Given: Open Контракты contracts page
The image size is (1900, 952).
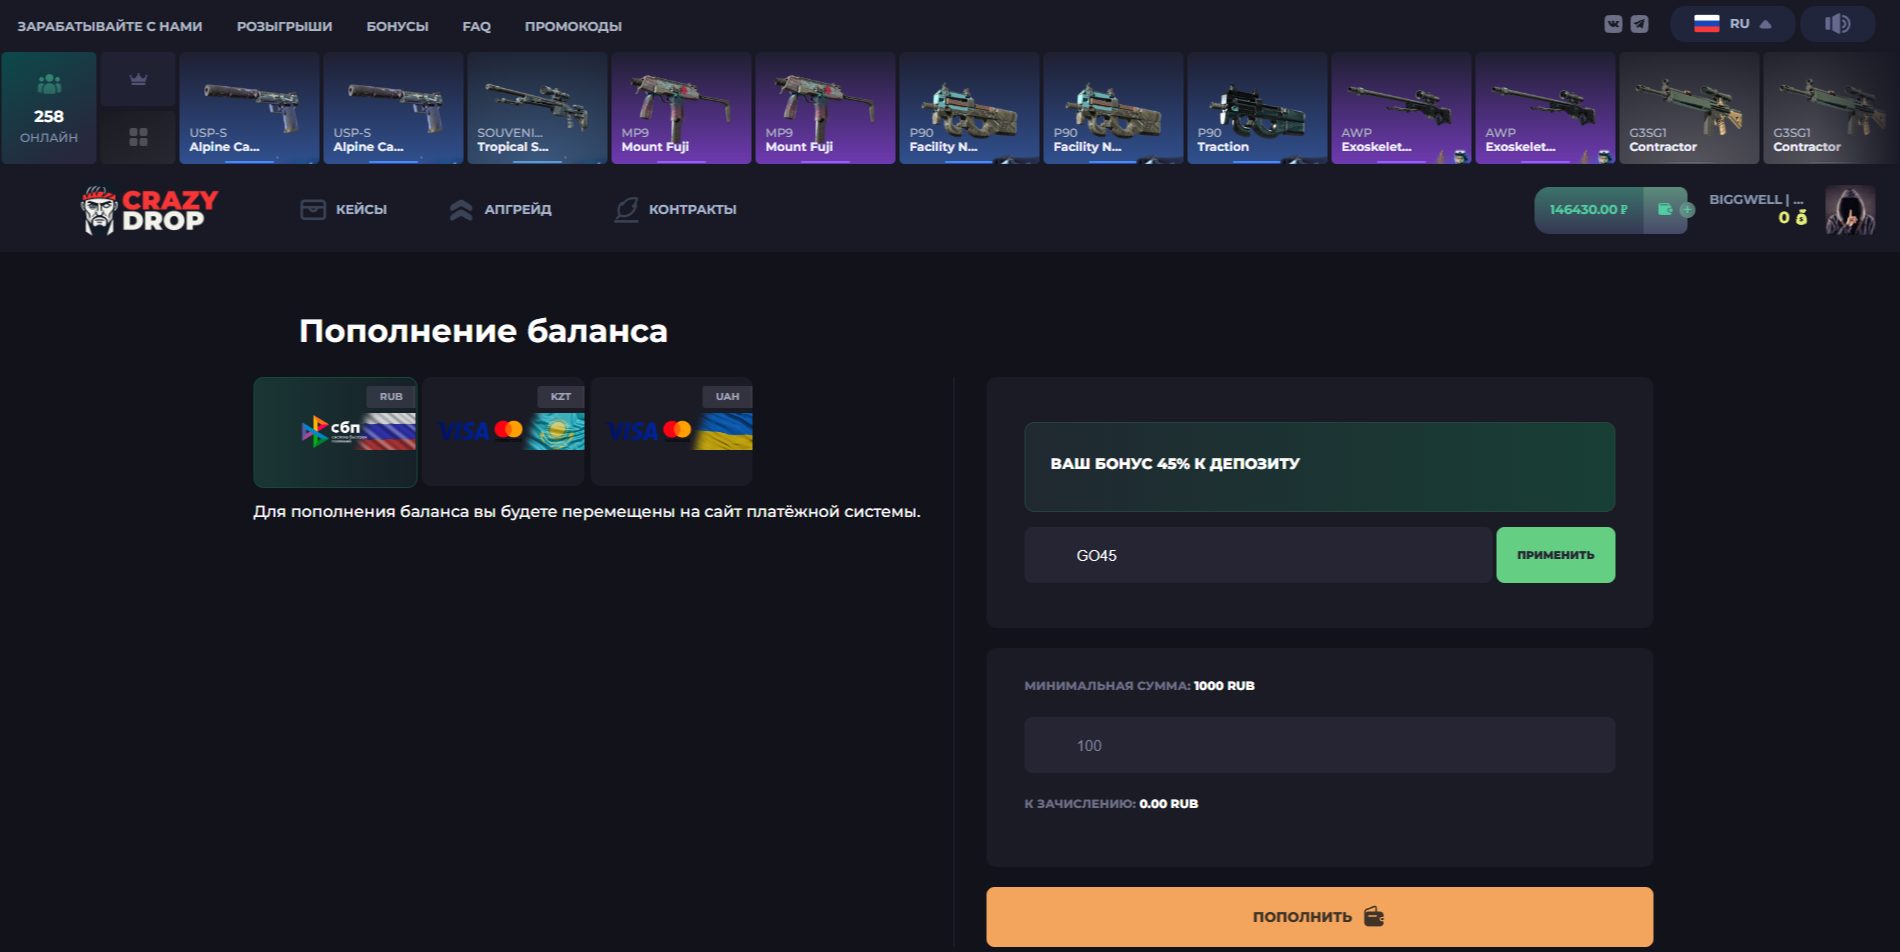Looking at the screenshot, I should tap(676, 210).
